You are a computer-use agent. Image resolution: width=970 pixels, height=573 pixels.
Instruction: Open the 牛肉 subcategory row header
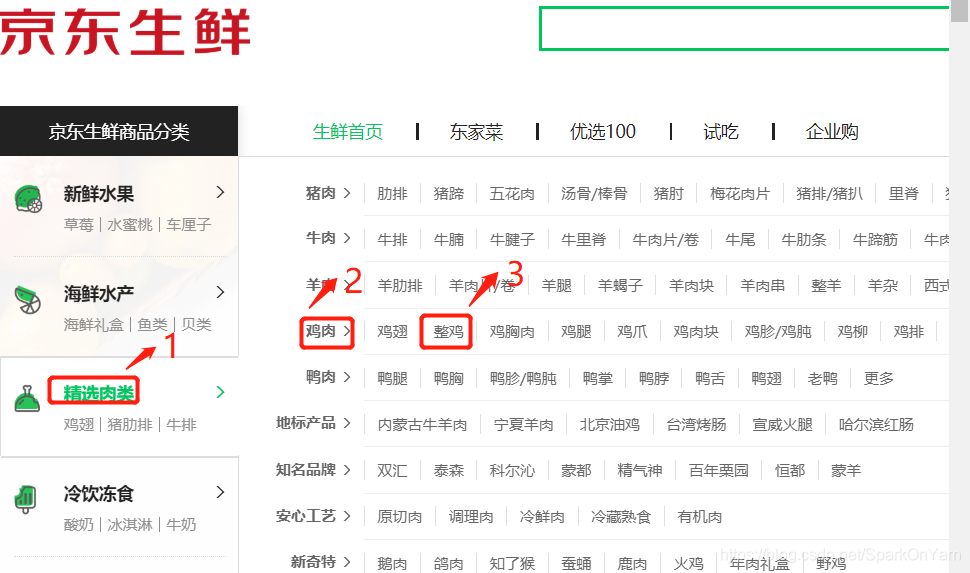click(x=328, y=238)
